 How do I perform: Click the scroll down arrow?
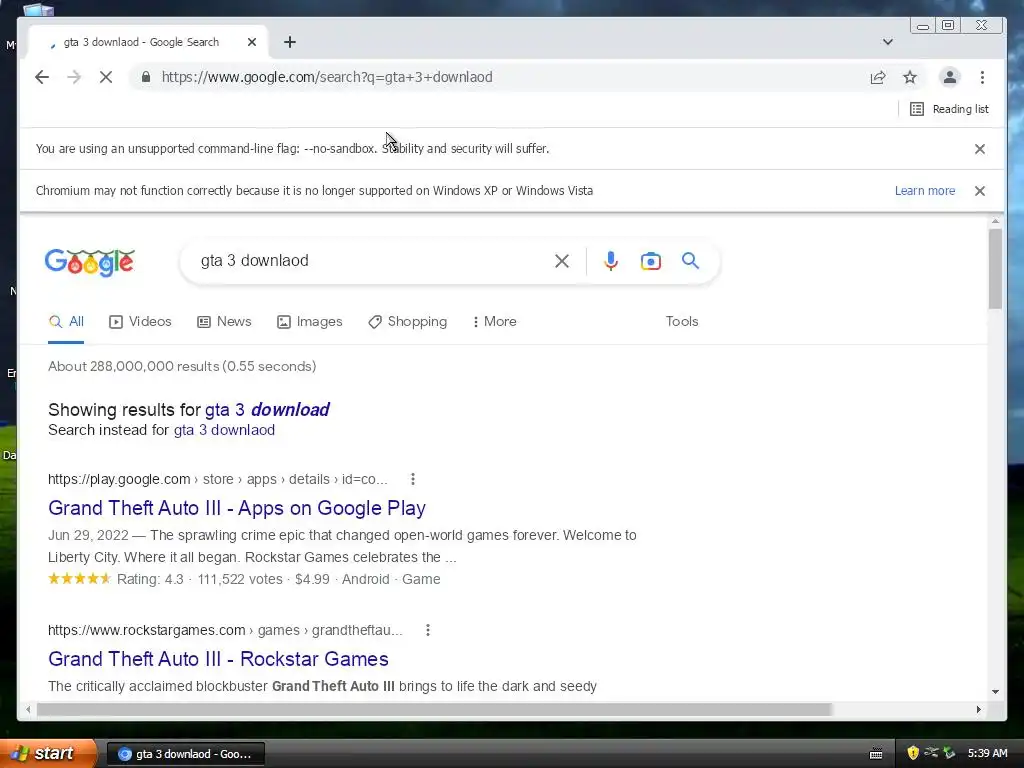click(995, 692)
